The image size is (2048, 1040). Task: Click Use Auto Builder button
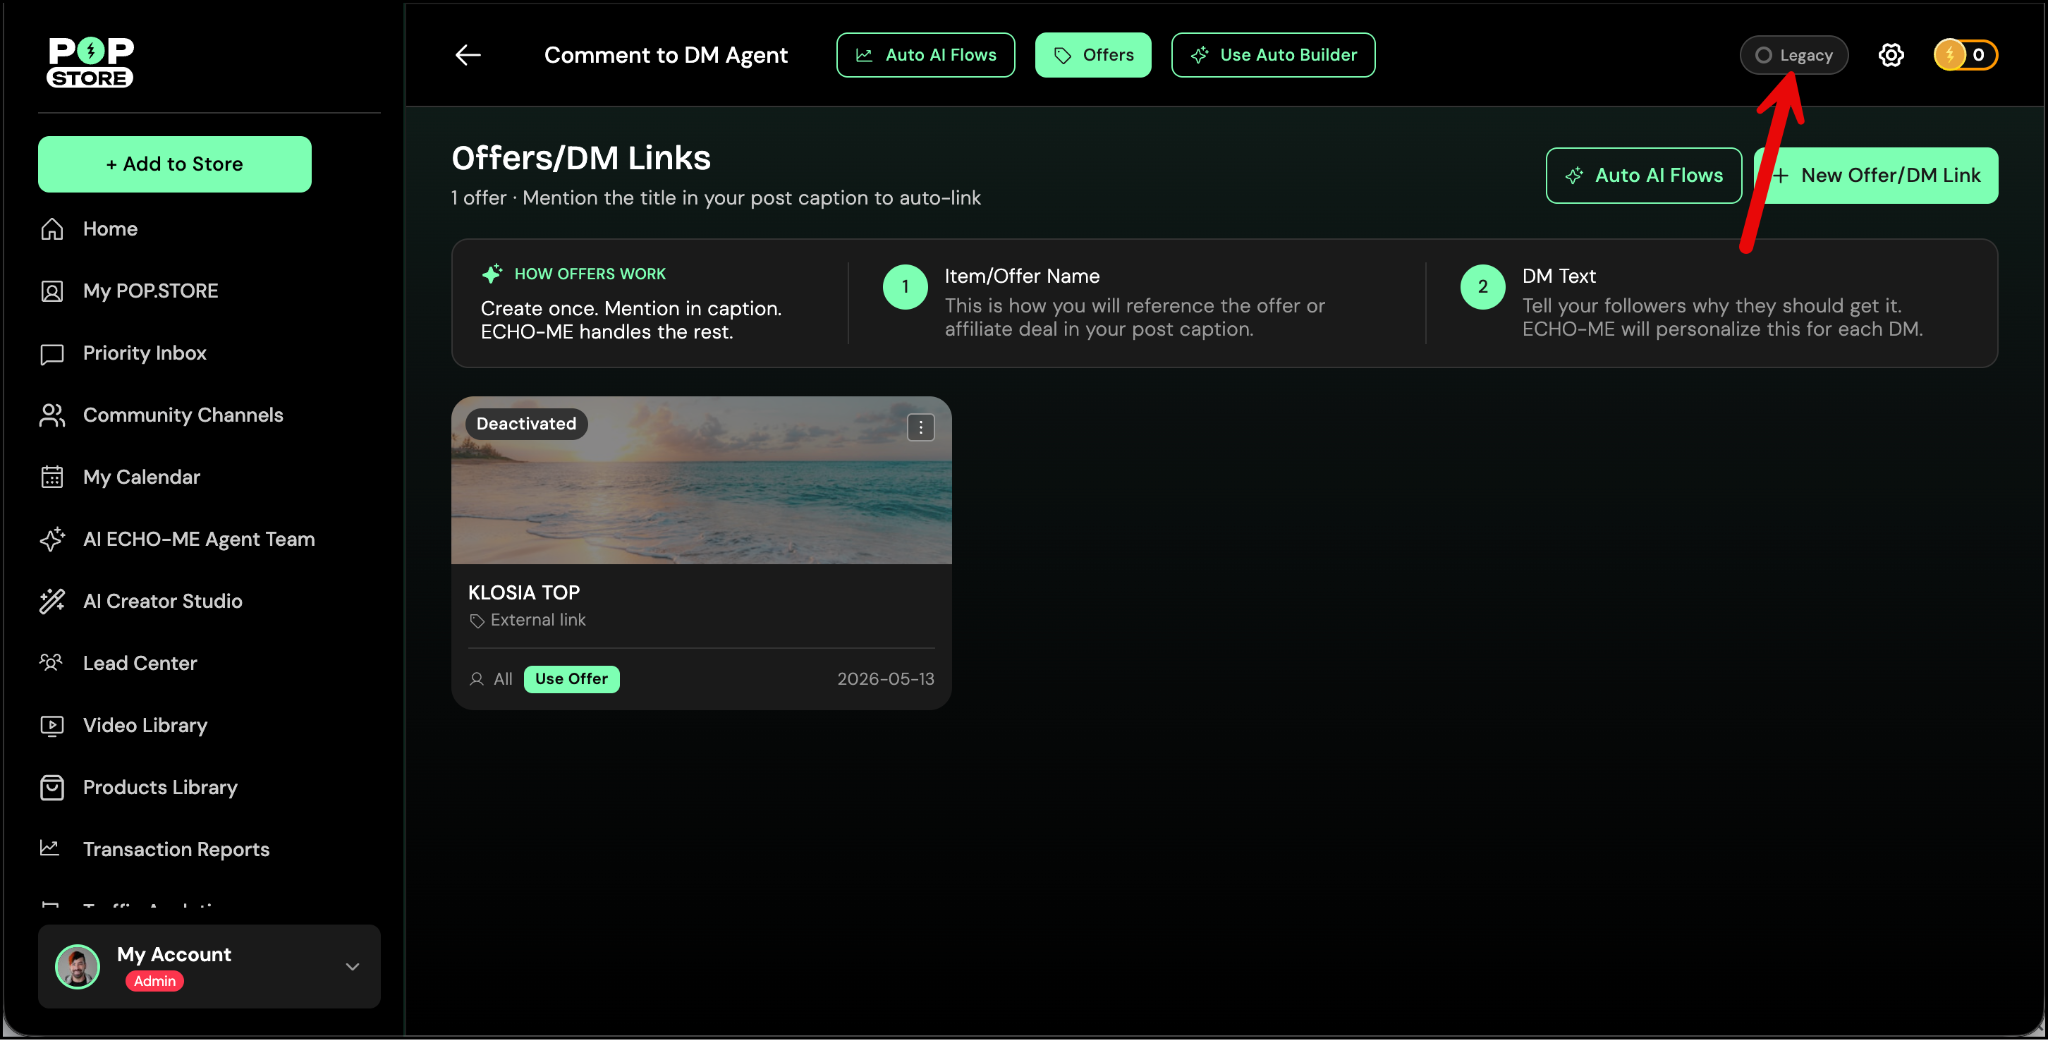click(1273, 55)
